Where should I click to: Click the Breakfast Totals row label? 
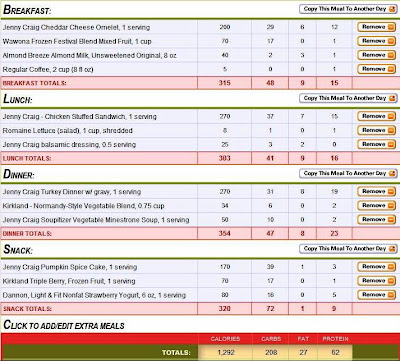35,83
